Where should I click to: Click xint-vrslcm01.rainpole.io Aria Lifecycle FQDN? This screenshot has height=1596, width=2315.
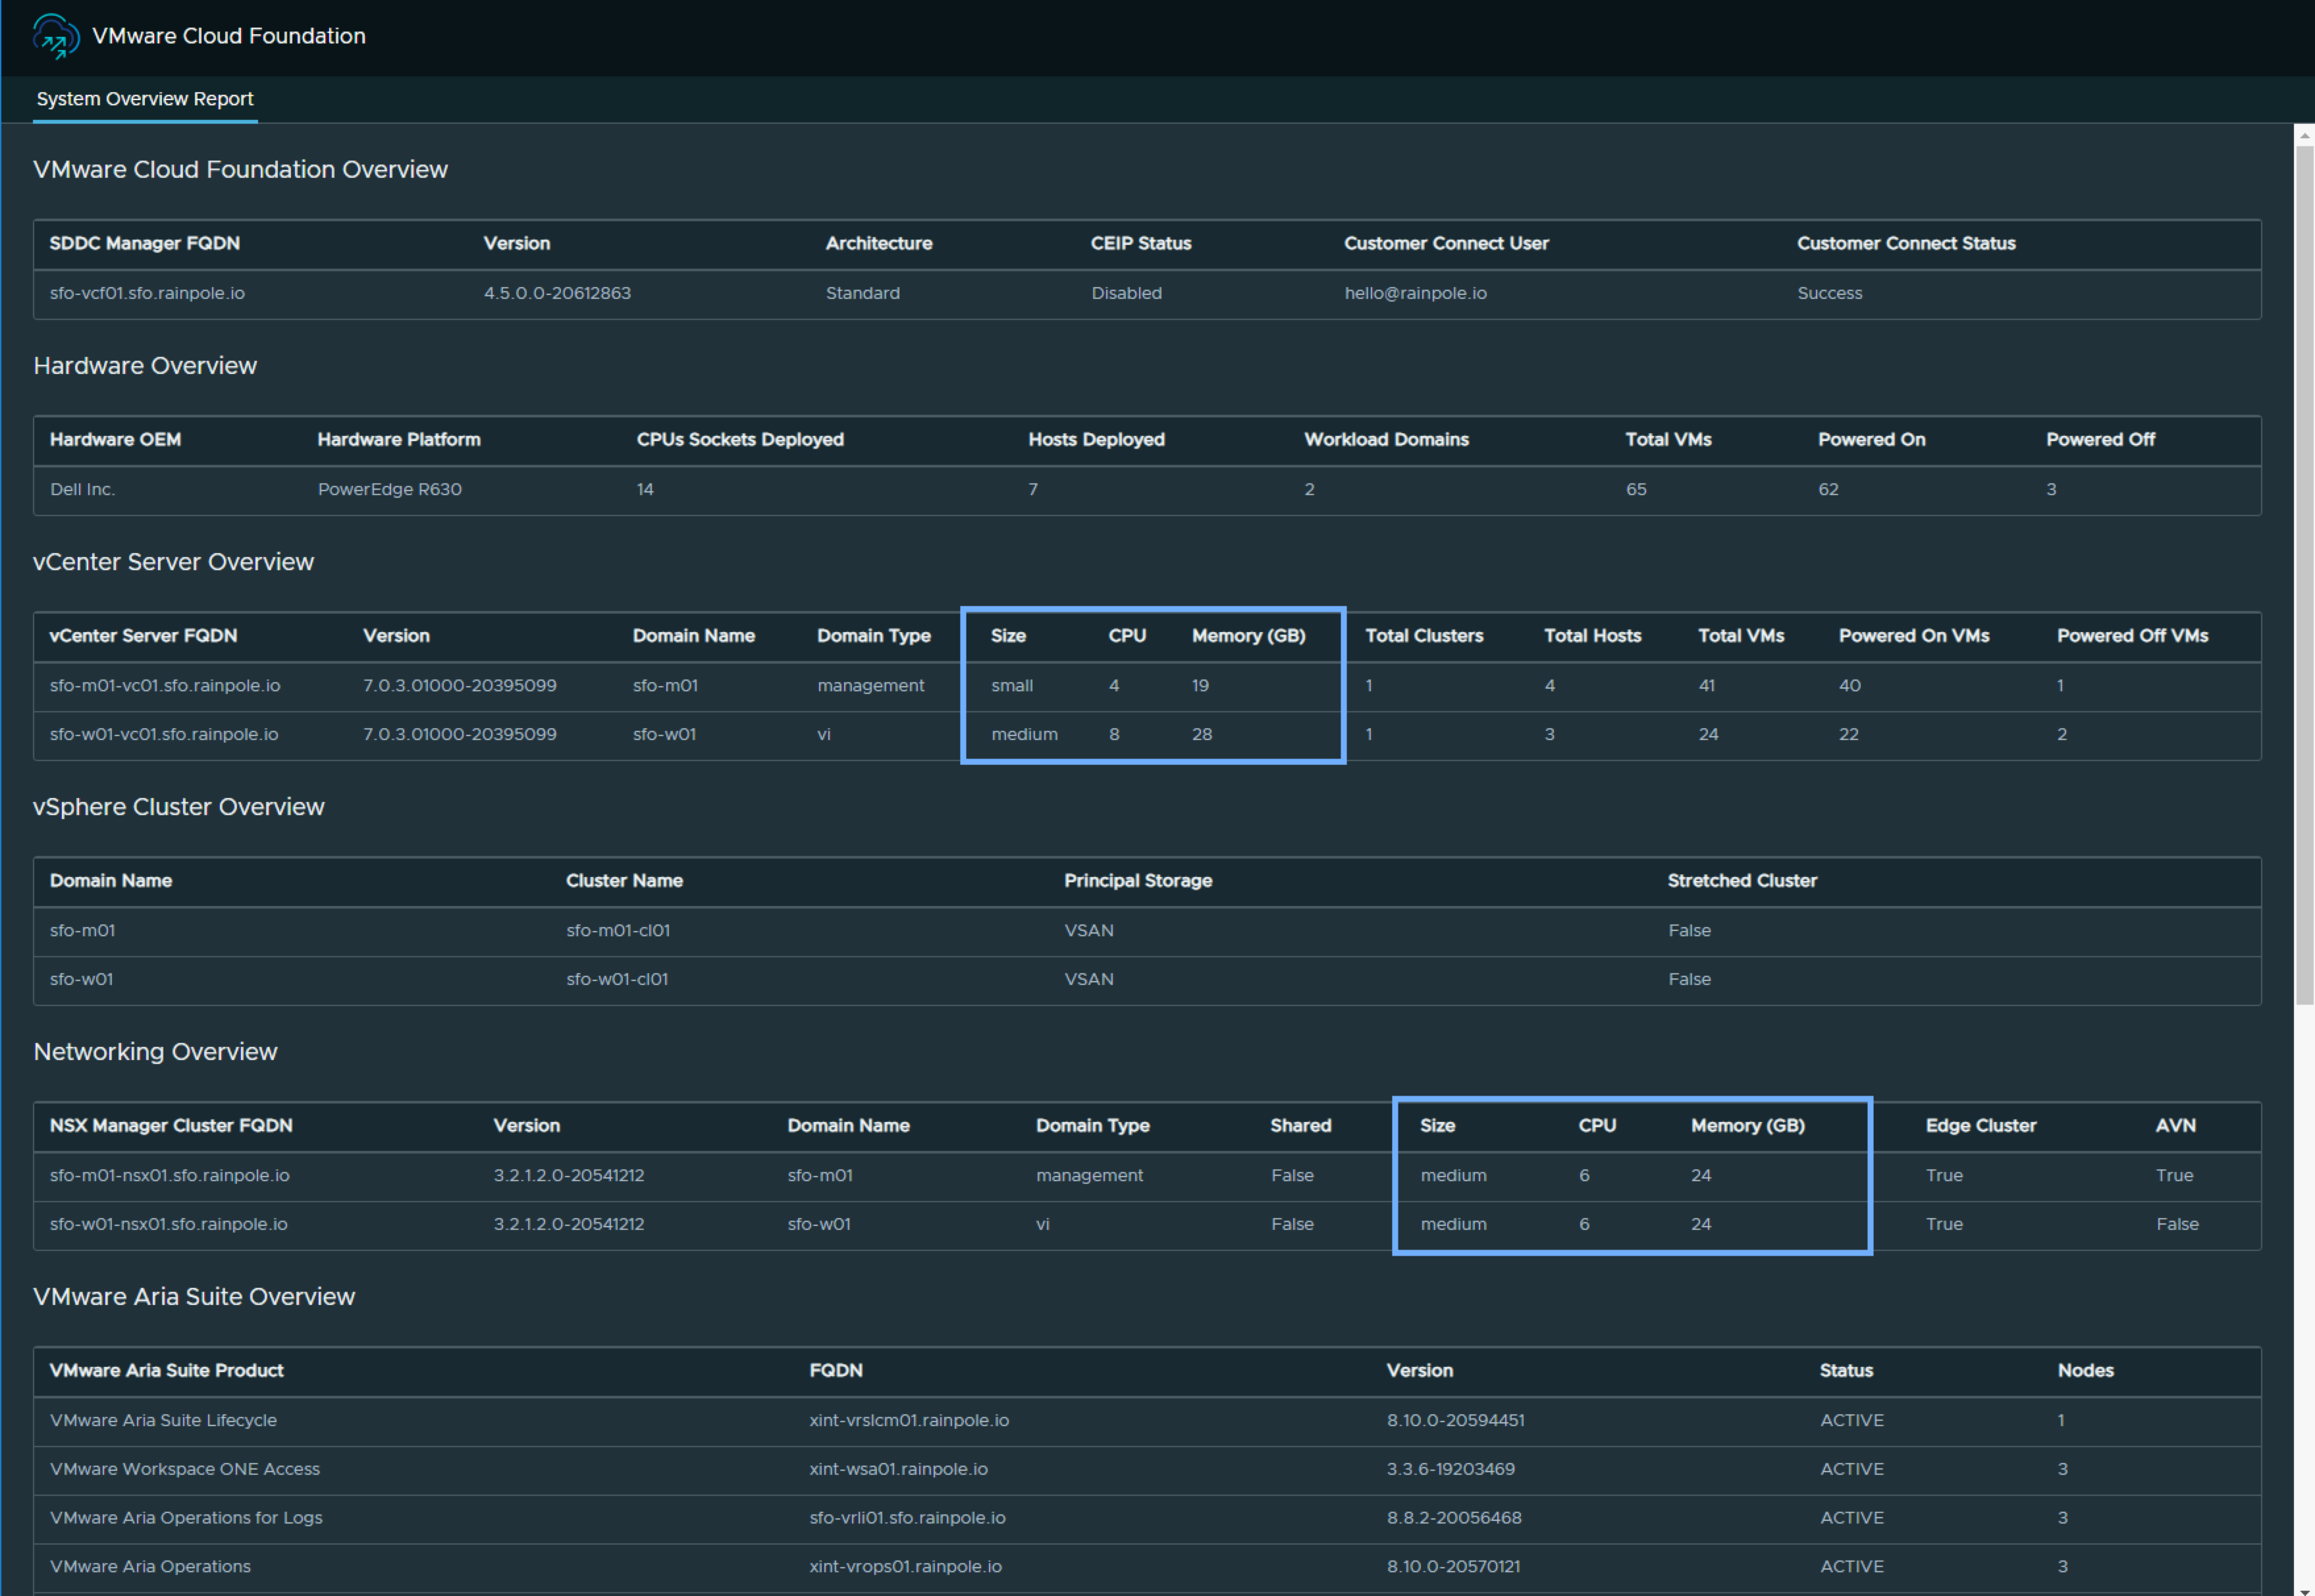click(x=909, y=1420)
